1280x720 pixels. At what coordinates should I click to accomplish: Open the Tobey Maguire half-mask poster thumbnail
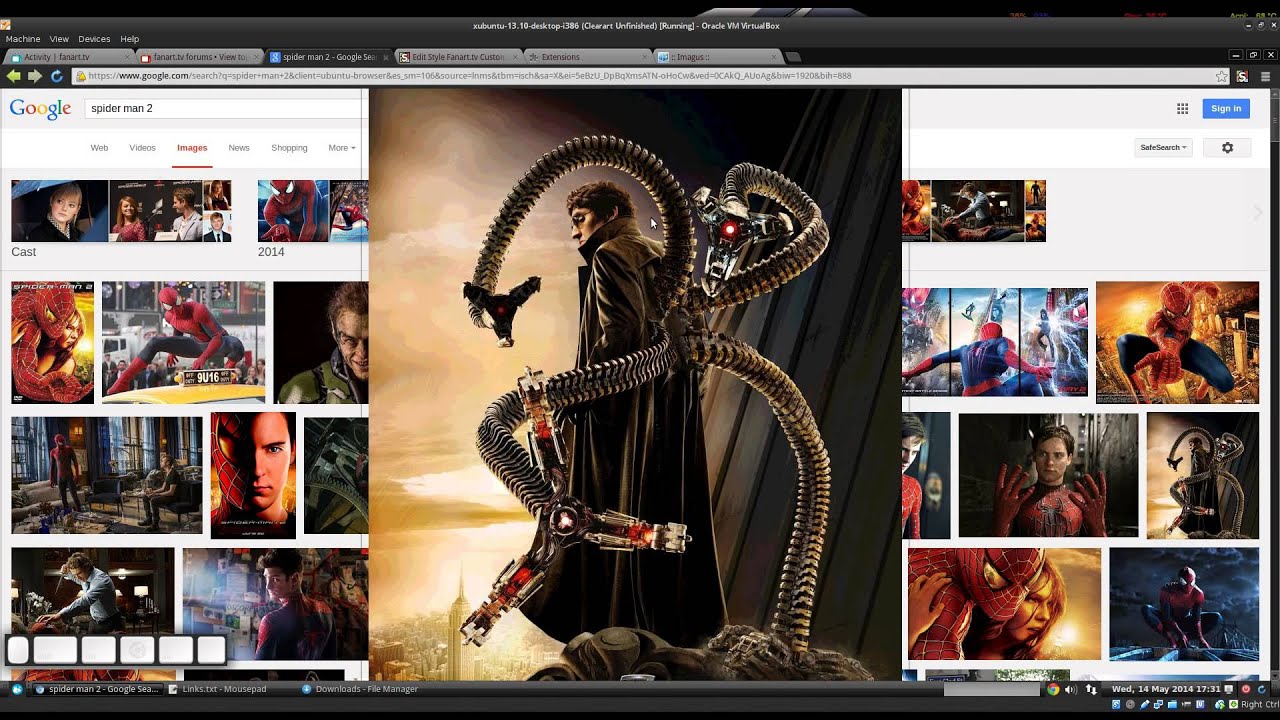(253, 475)
